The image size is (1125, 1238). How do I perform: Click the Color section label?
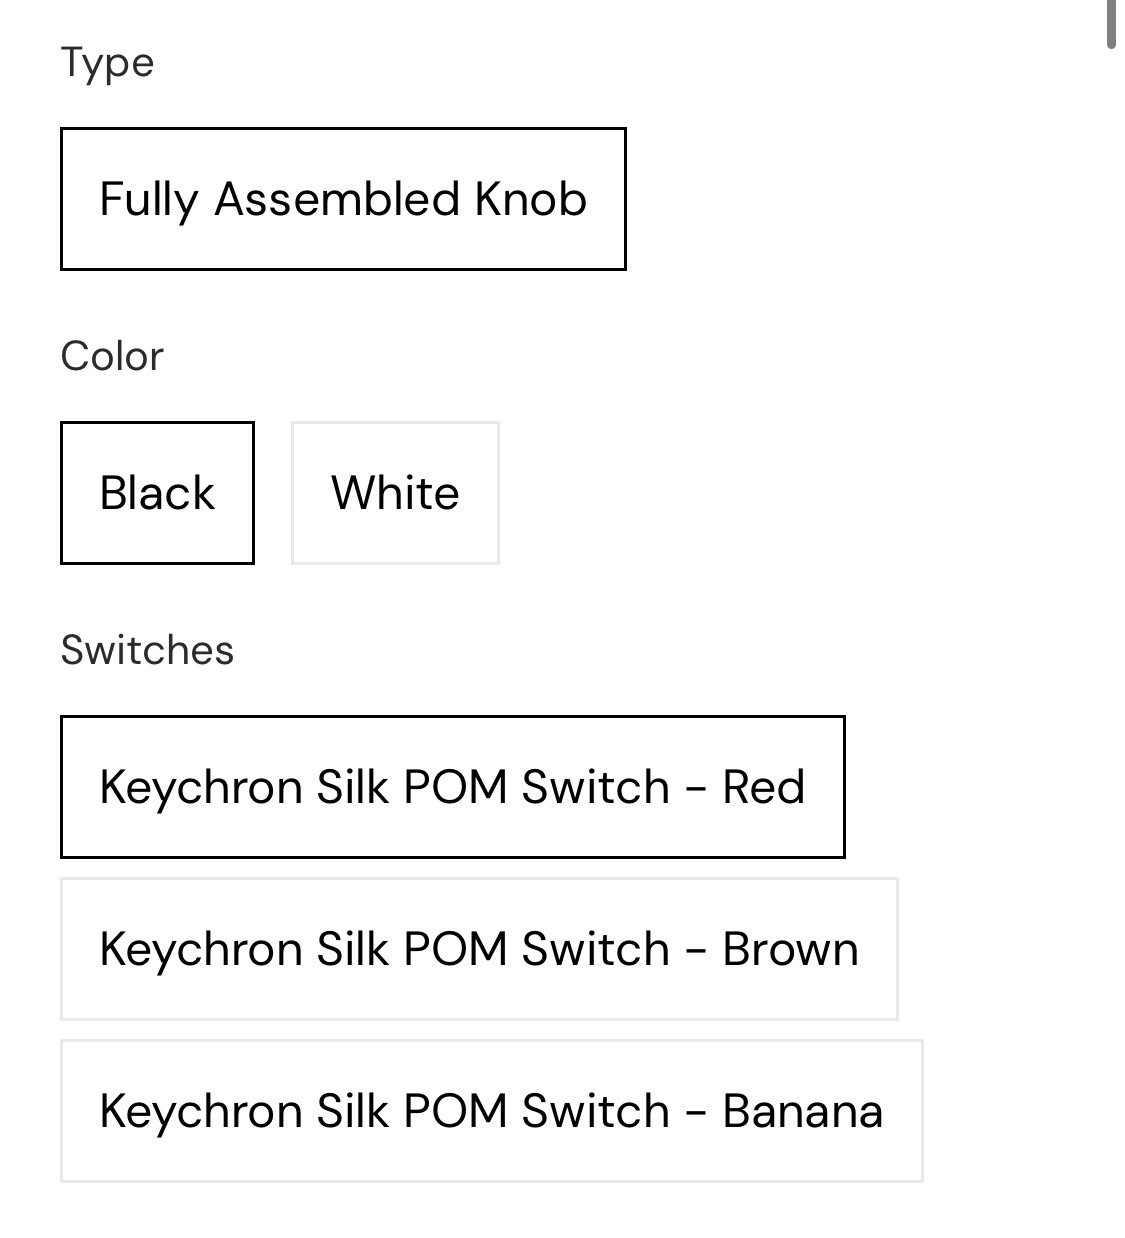[112, 356]
